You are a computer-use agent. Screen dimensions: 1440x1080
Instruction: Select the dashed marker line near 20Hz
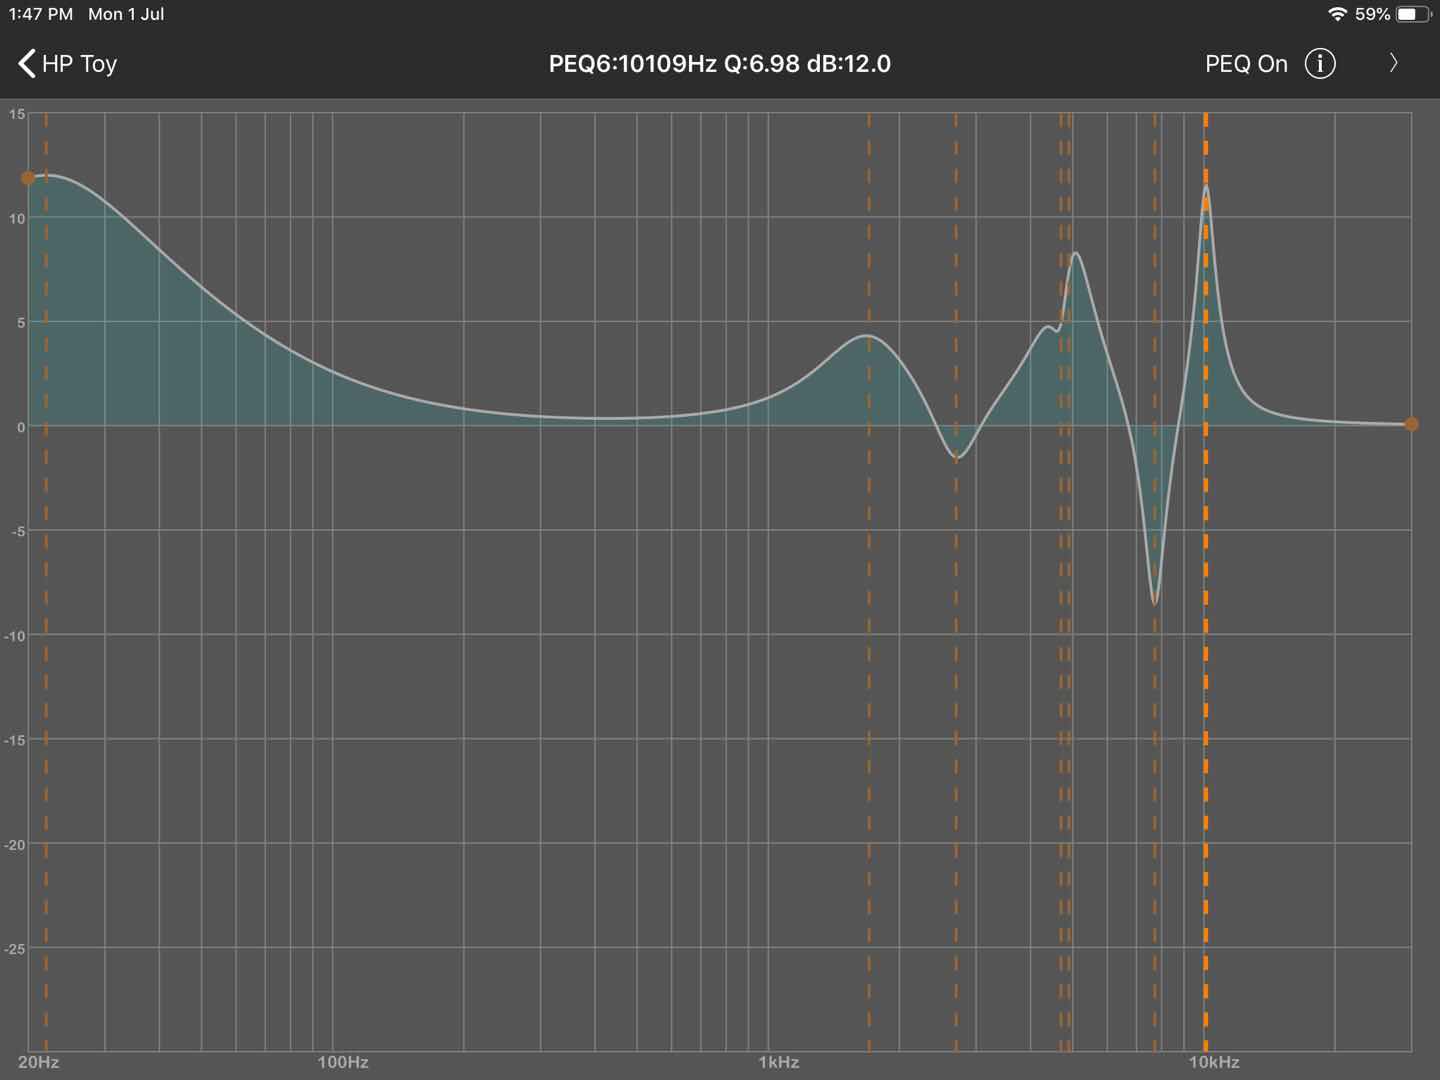click(x=46, y=580)
